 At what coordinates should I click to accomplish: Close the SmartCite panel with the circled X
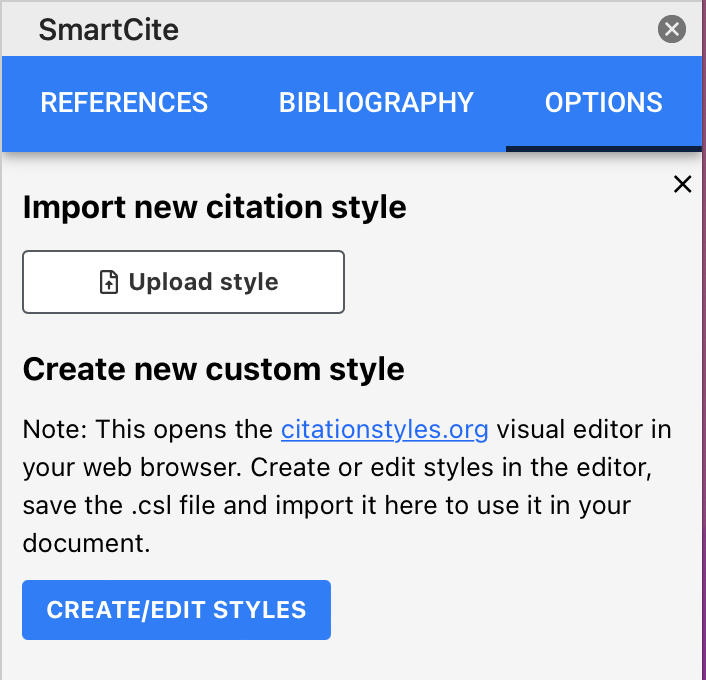pos(671,30)
